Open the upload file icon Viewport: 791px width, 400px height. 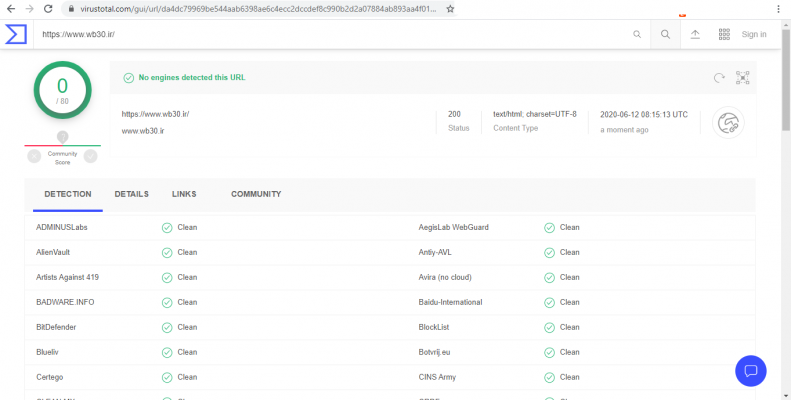(695, 34)
